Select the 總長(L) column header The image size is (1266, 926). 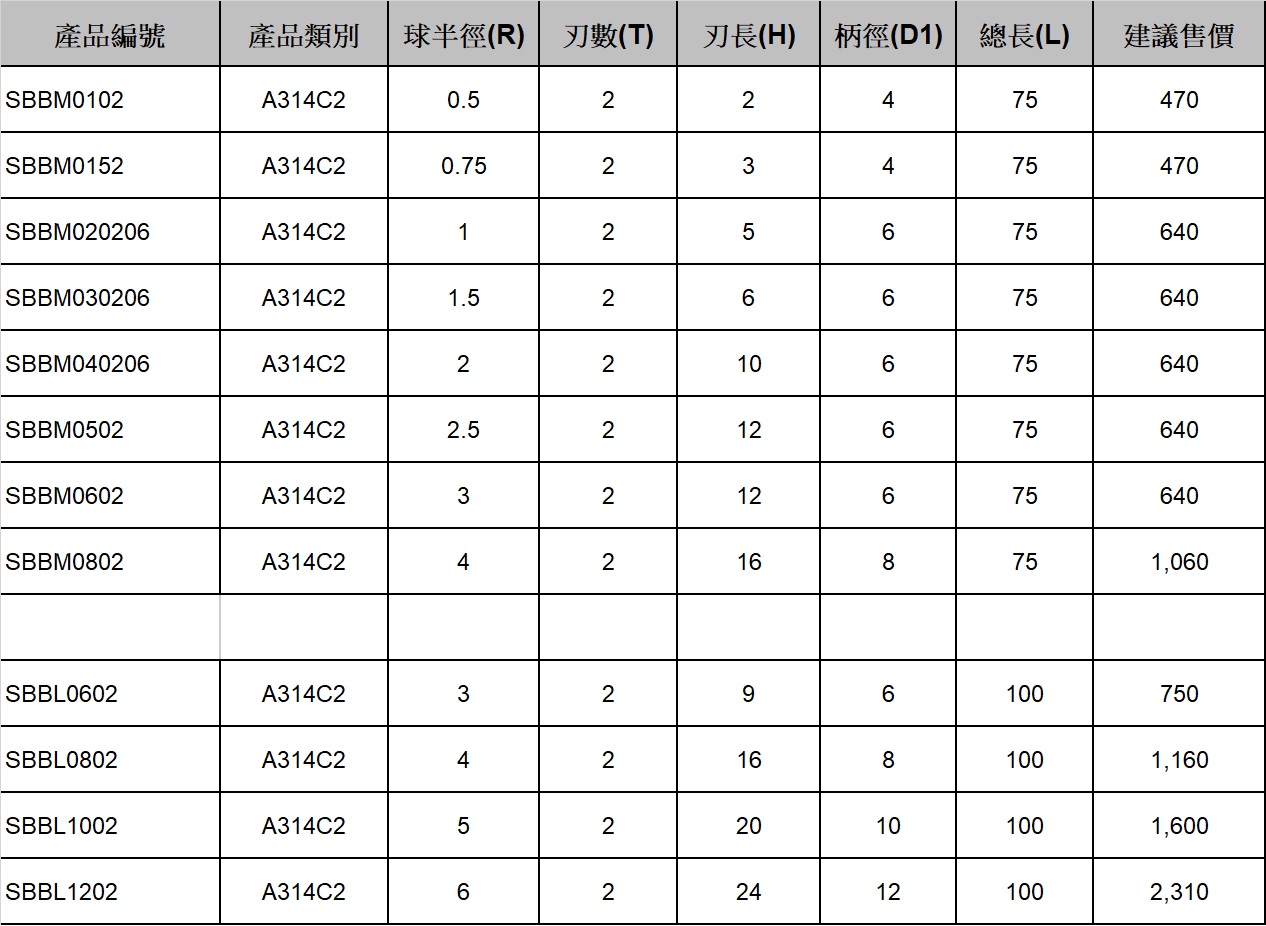[1024, 34]
